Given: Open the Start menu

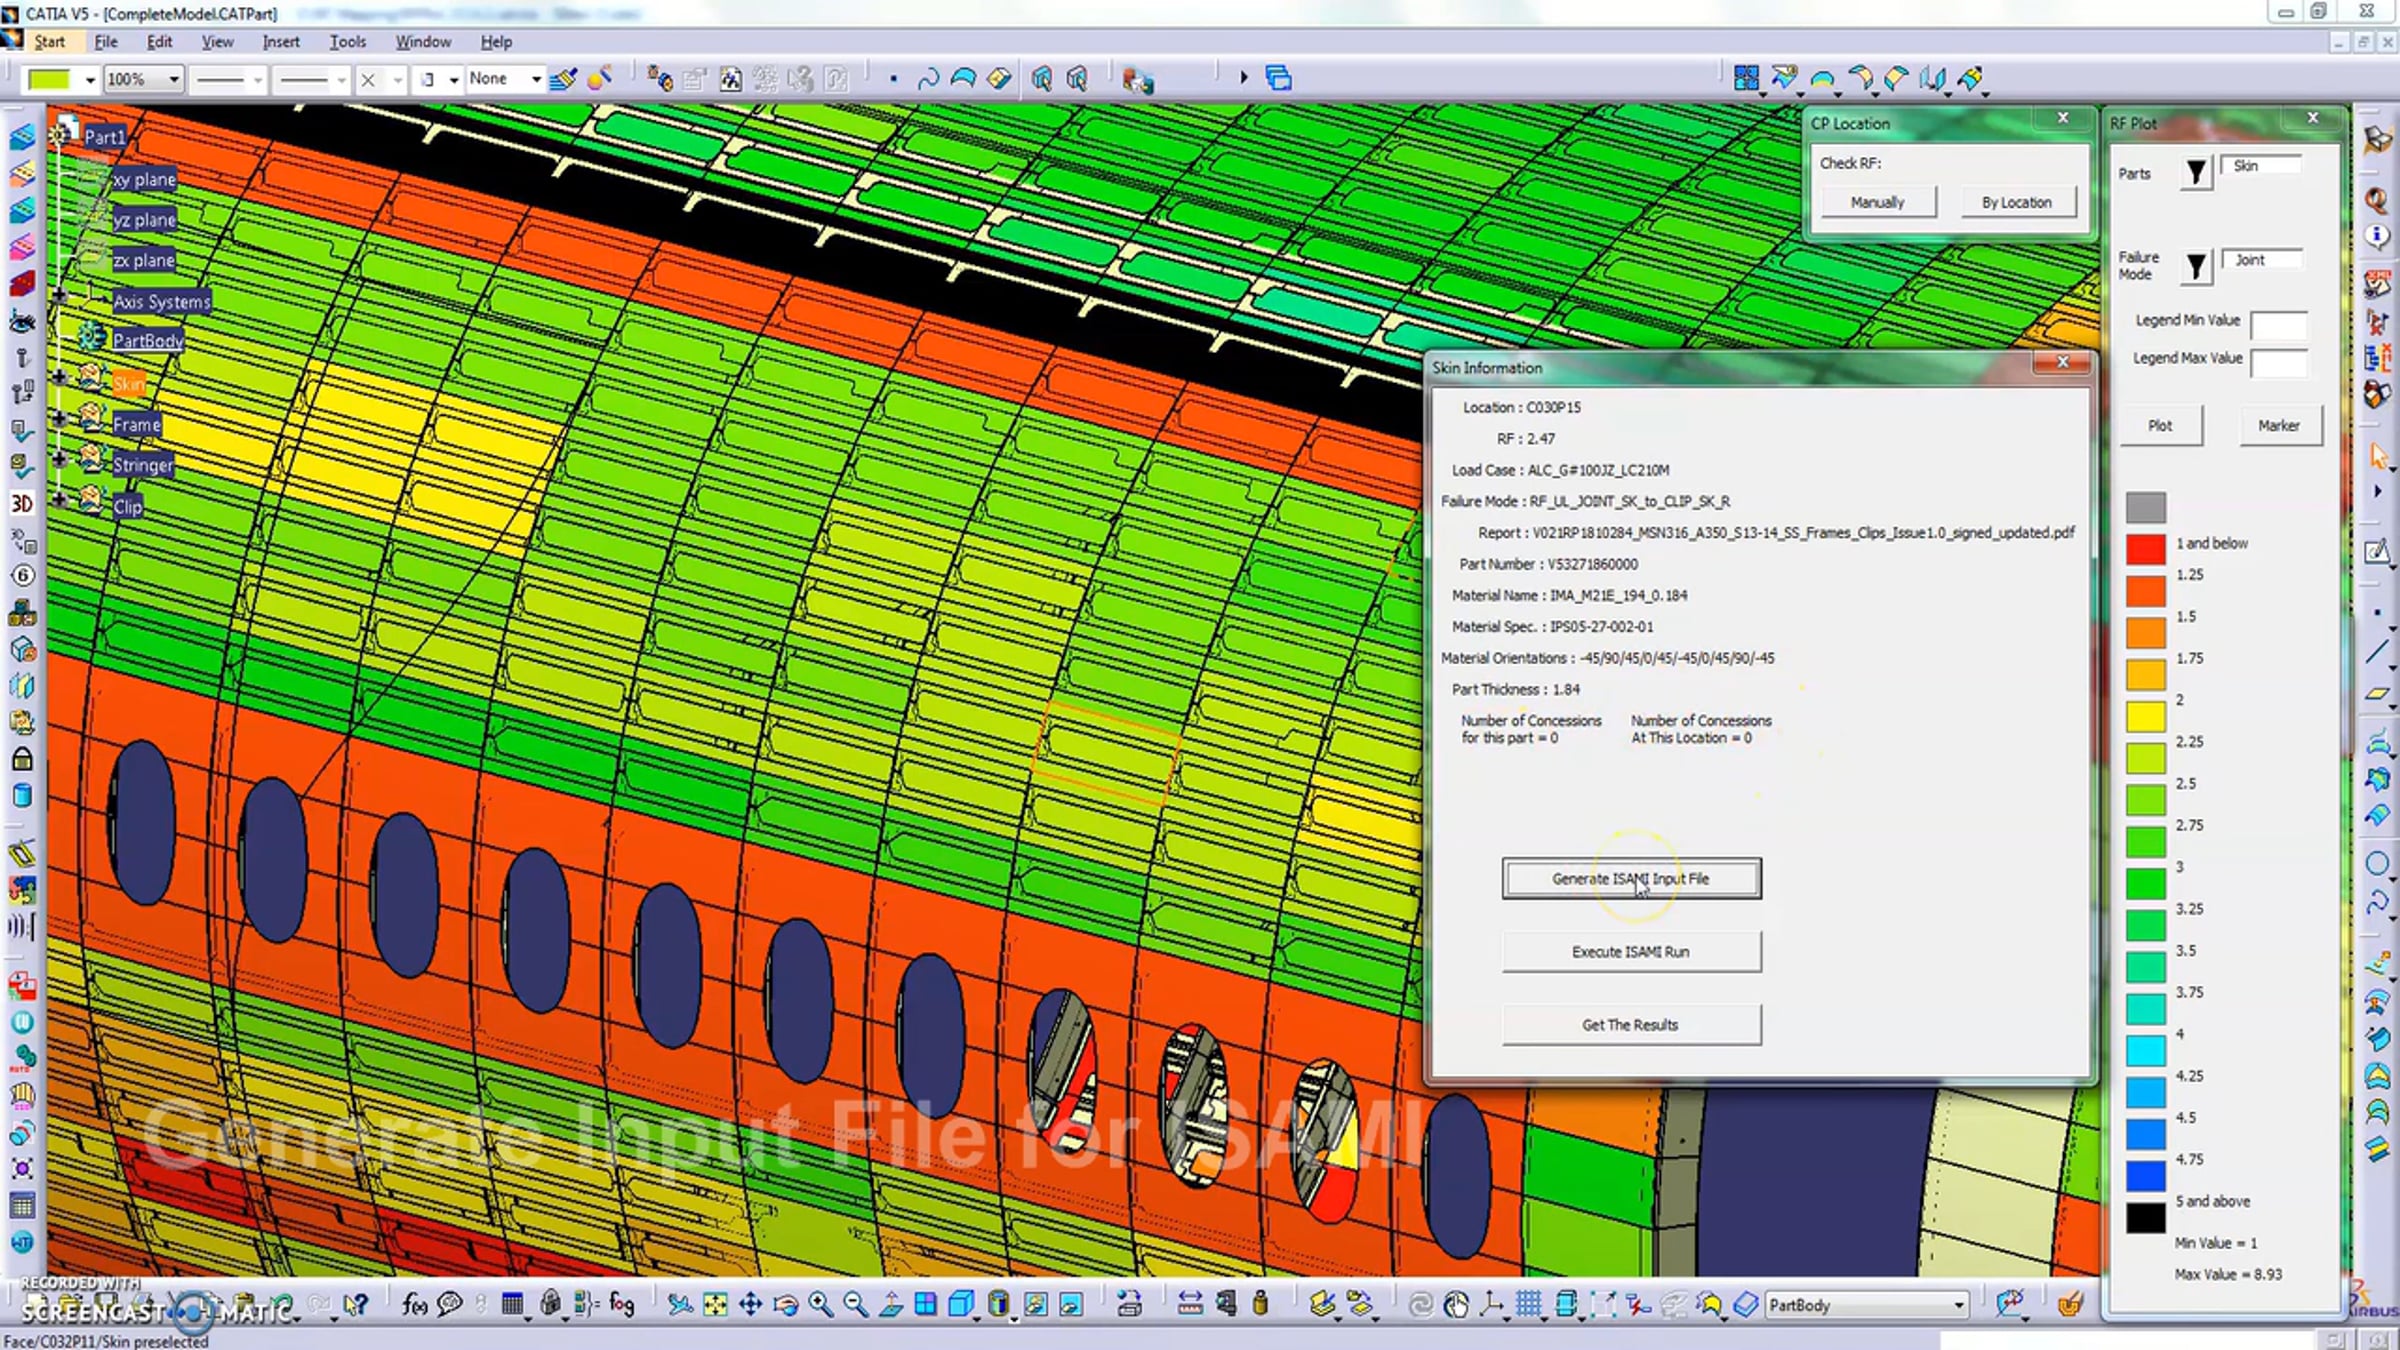Looking at the screenshot, I should pos(49,42).
